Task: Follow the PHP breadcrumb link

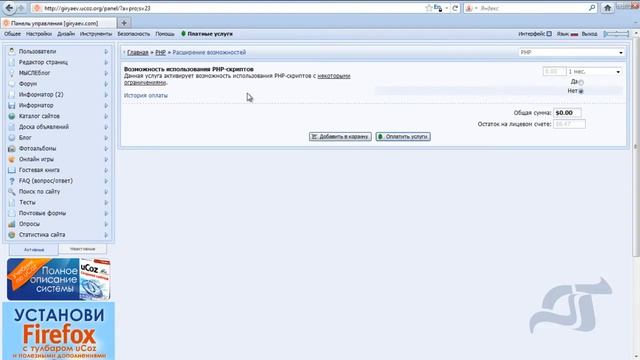Action: coord(160,52)
